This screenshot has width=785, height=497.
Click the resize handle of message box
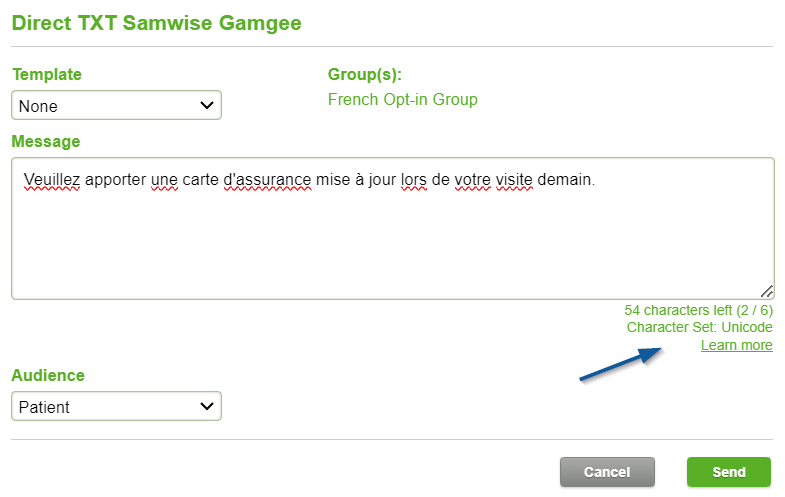tap(766, 291)
